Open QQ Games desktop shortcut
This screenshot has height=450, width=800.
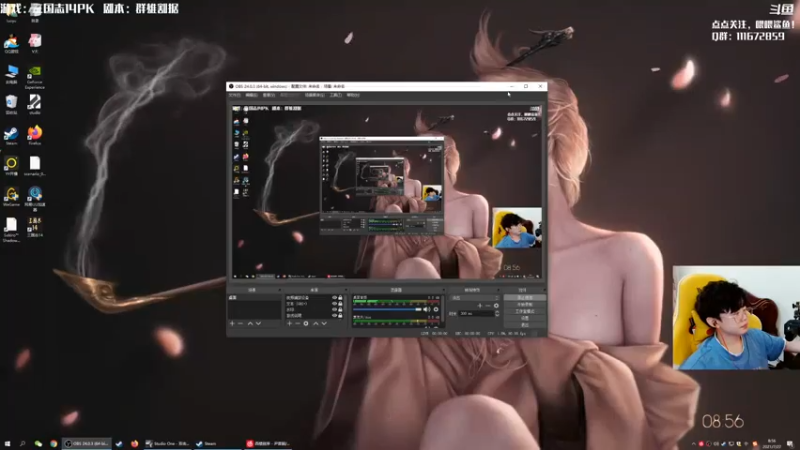(x=11, y=44)
